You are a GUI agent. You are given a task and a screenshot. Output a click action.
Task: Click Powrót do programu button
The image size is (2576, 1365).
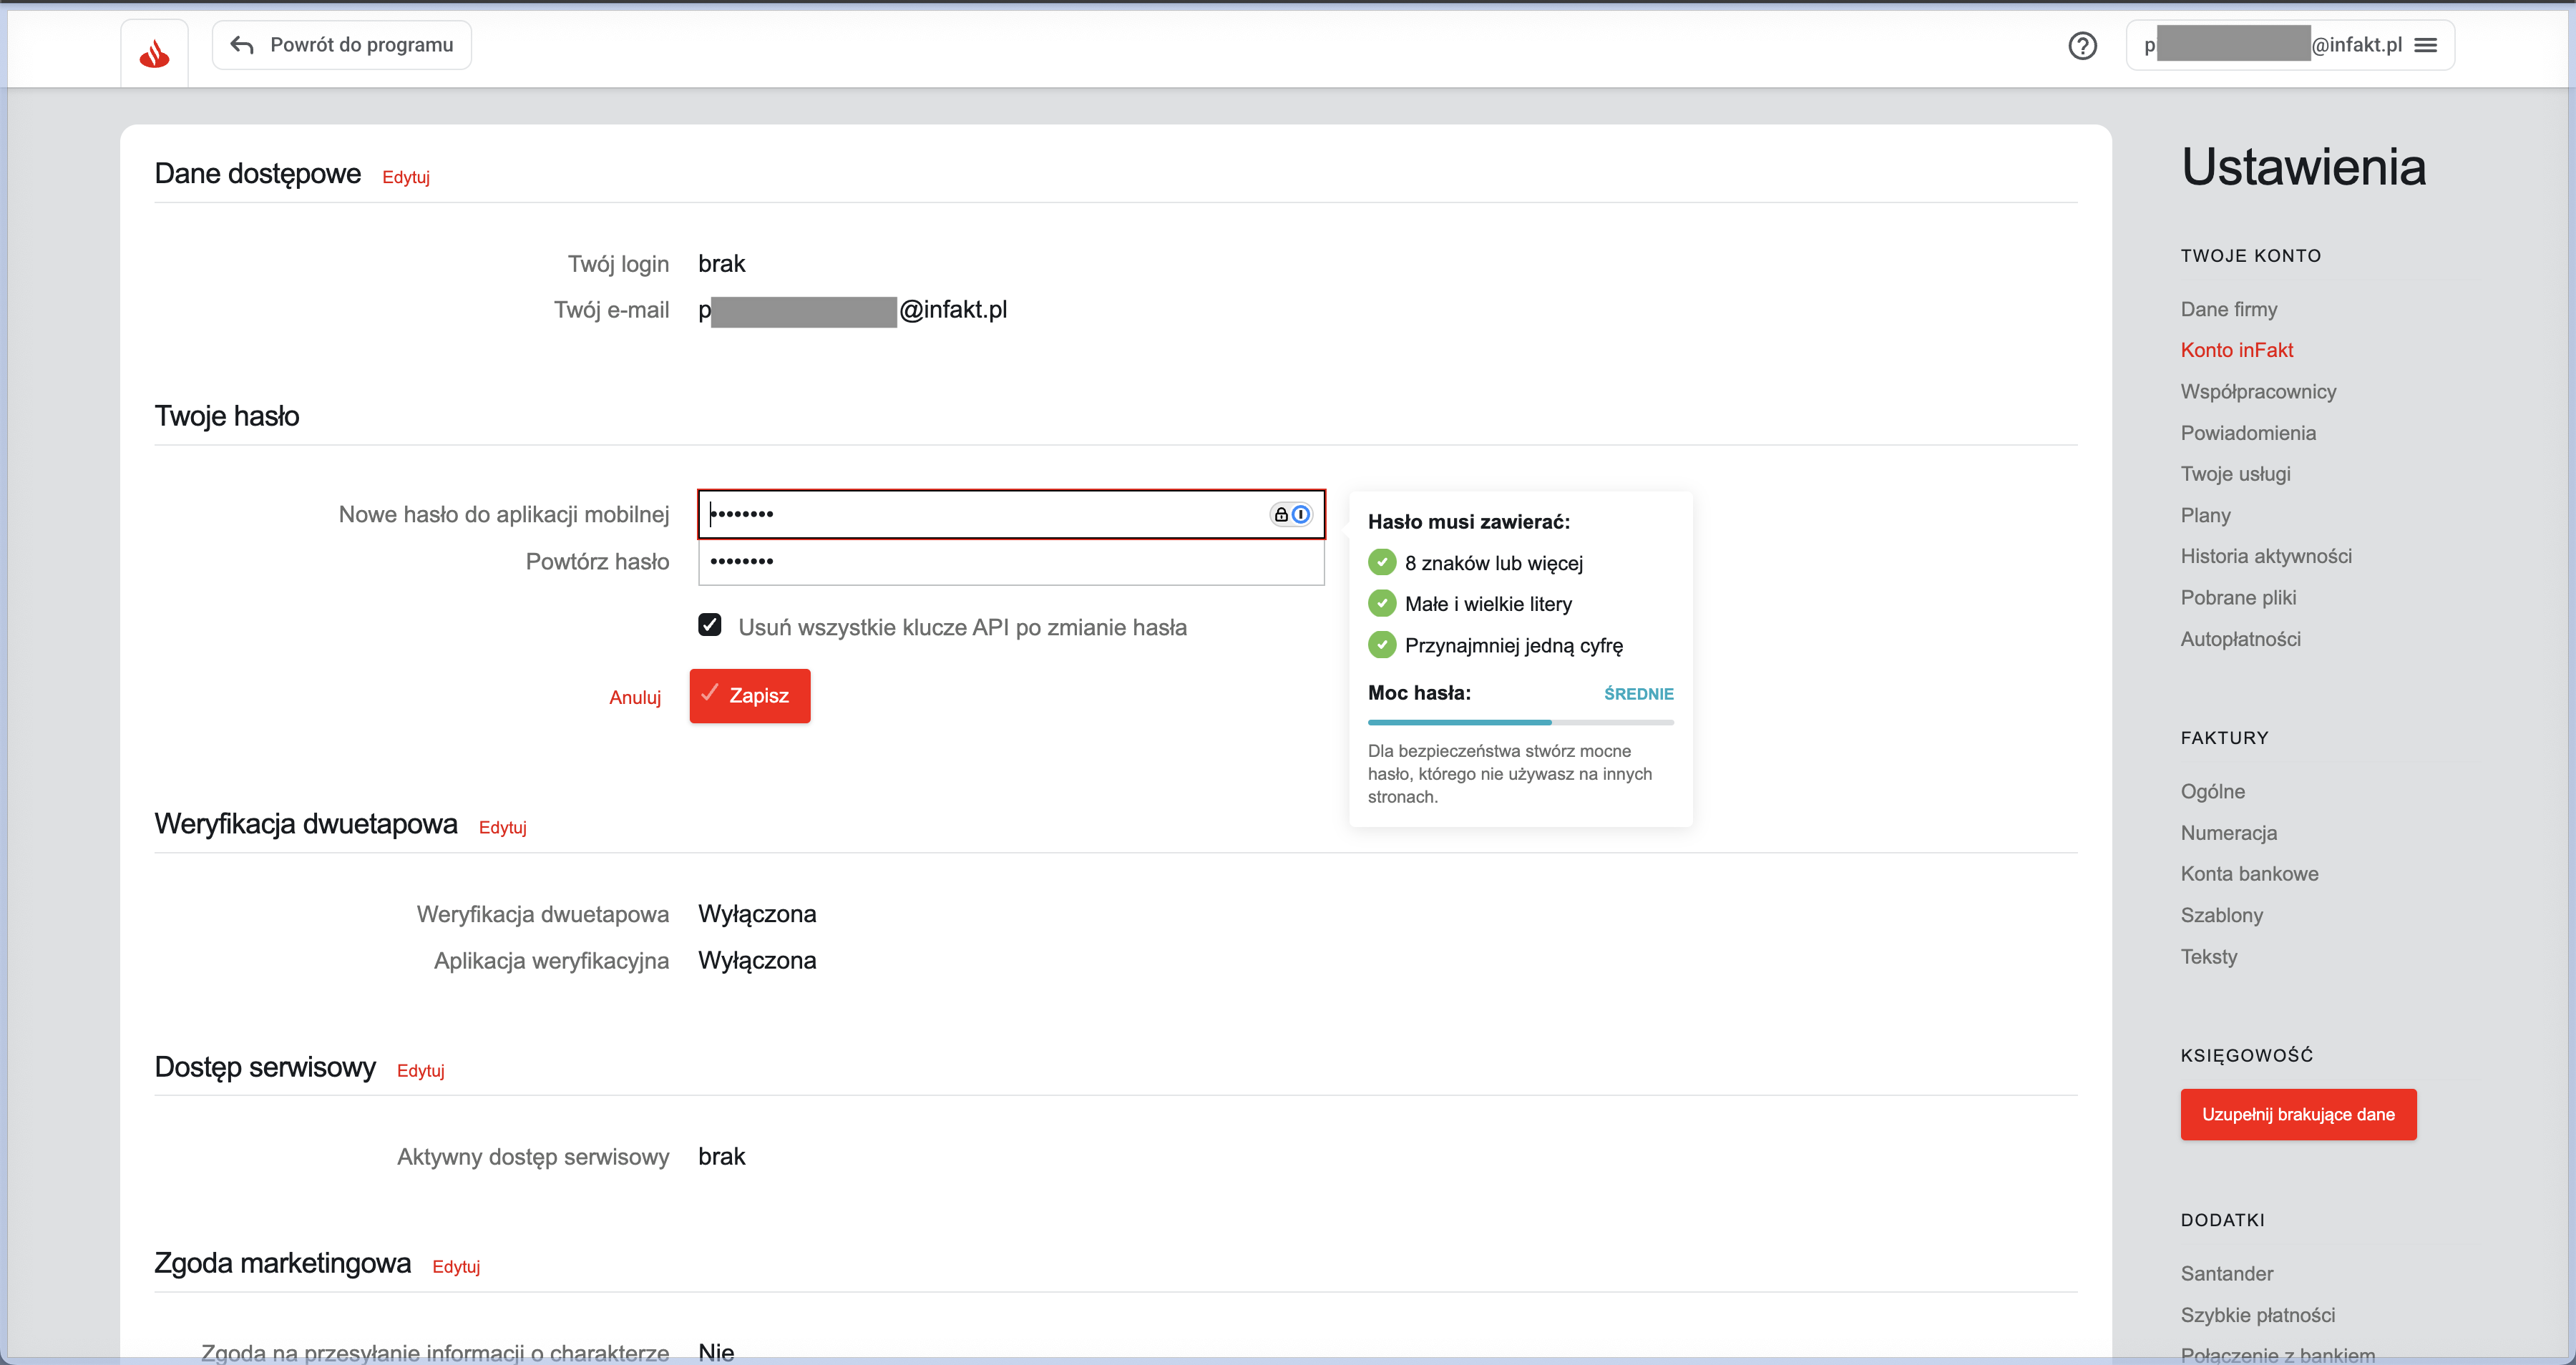click(341, 45)
